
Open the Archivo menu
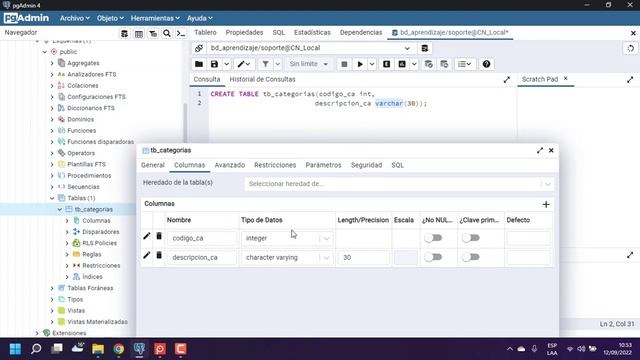click(74, 18)
